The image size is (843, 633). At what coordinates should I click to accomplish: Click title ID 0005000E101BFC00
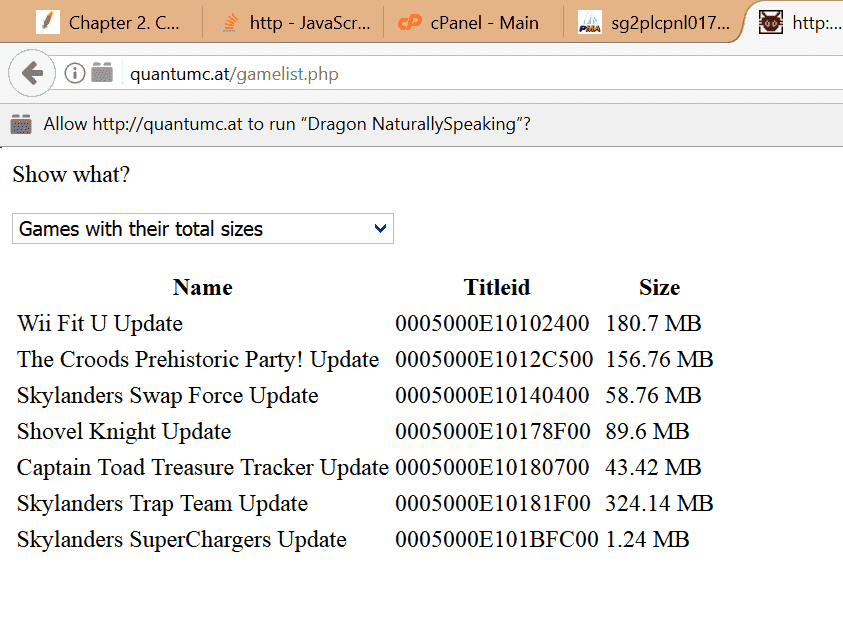click(497, 539)
